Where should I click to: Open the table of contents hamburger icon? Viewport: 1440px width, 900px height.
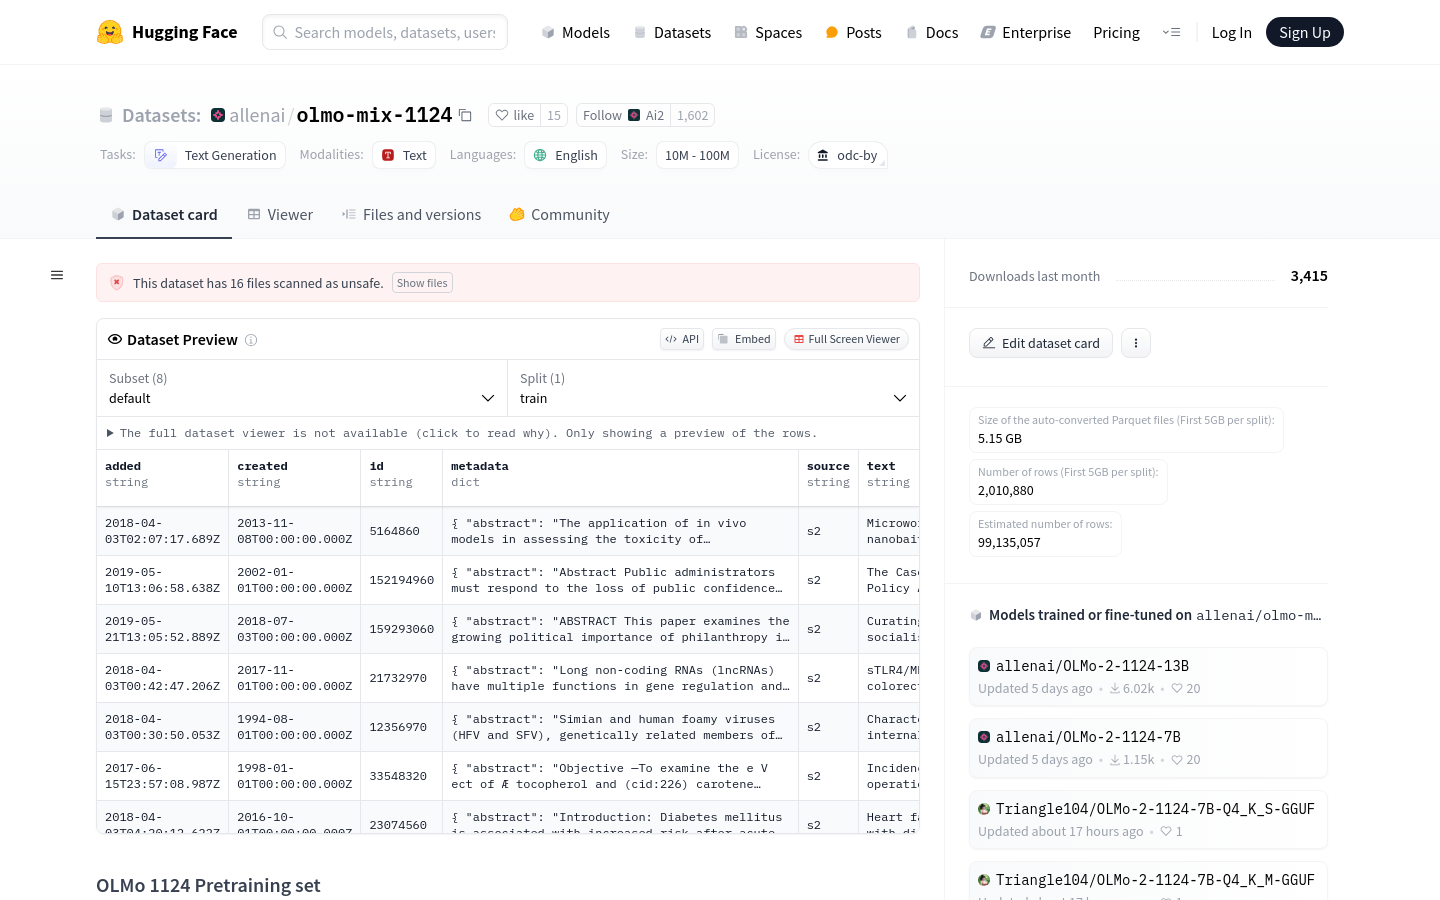tap(57, 275)
